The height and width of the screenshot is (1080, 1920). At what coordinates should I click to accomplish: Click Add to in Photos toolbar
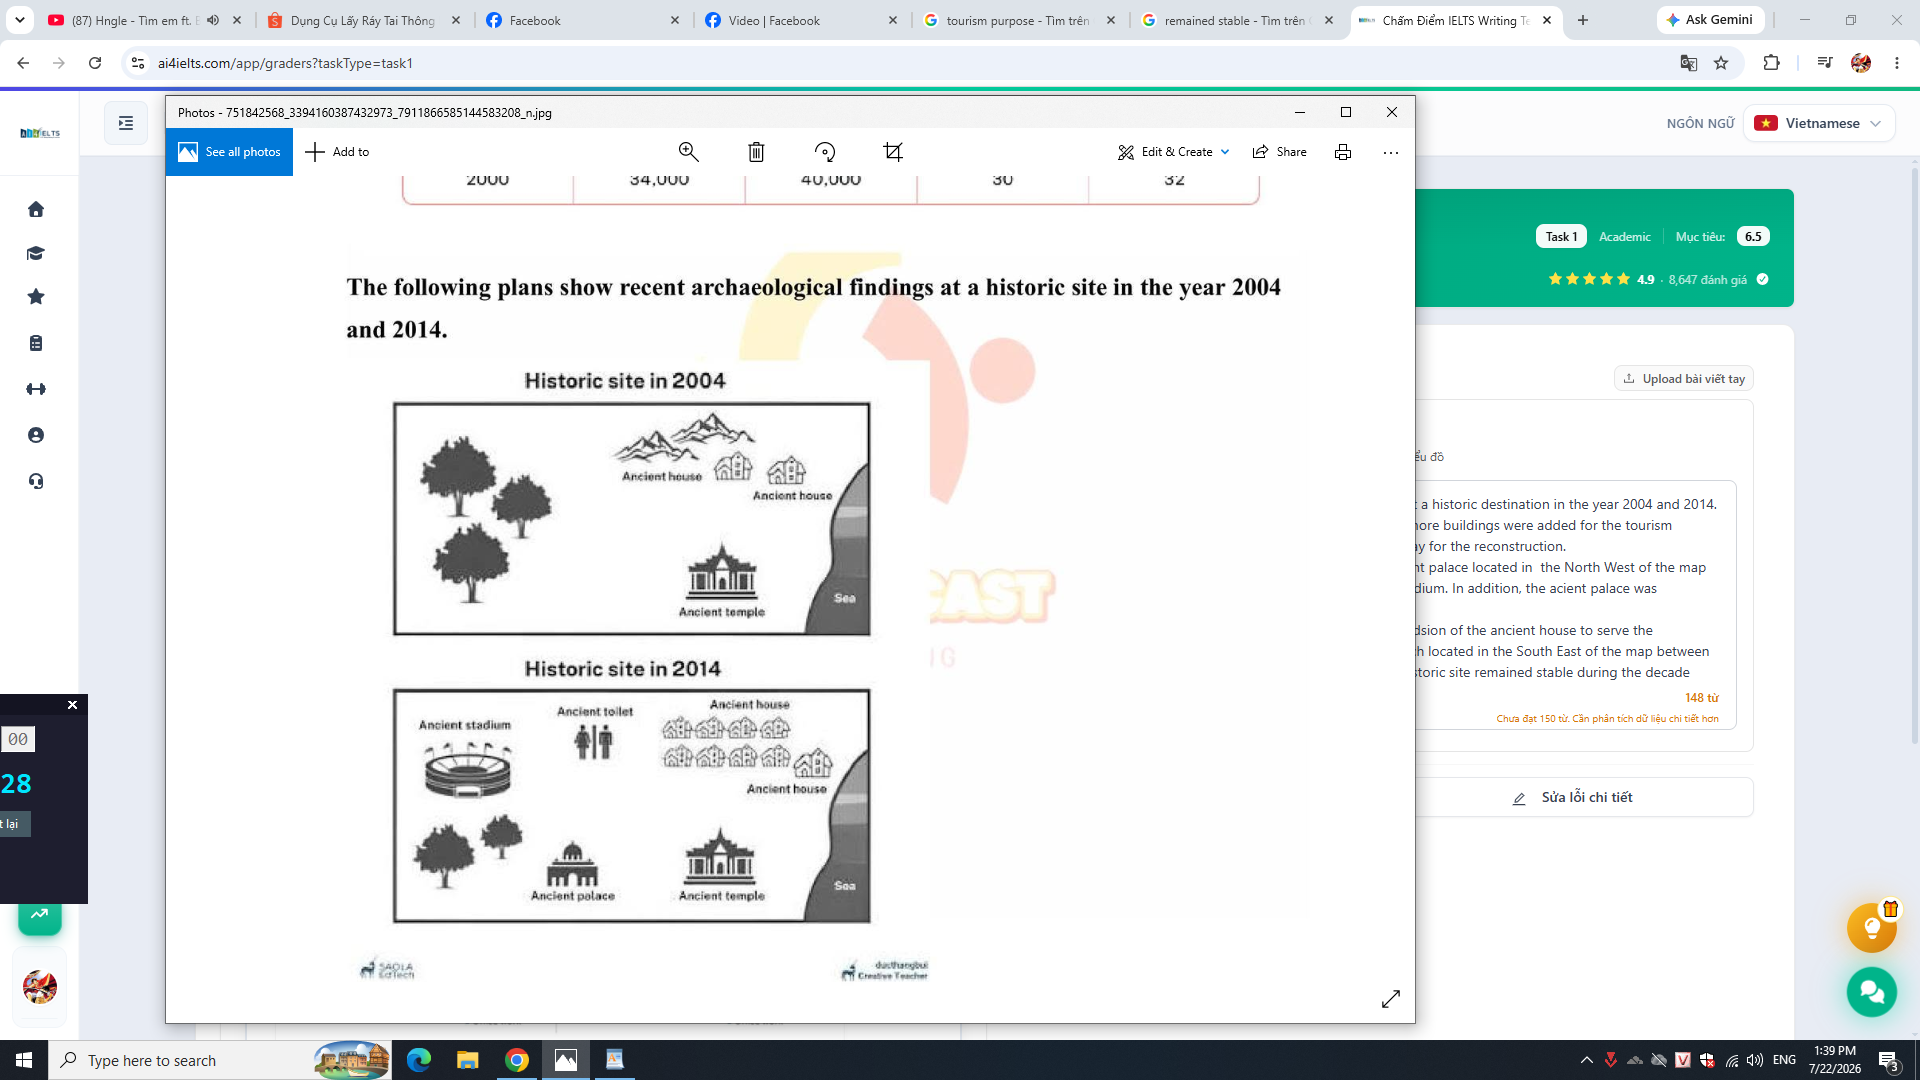[337, 152]
